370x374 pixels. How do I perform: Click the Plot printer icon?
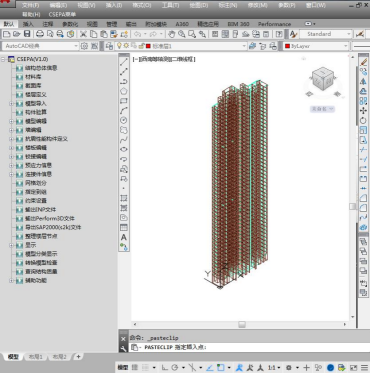point(40,34)
